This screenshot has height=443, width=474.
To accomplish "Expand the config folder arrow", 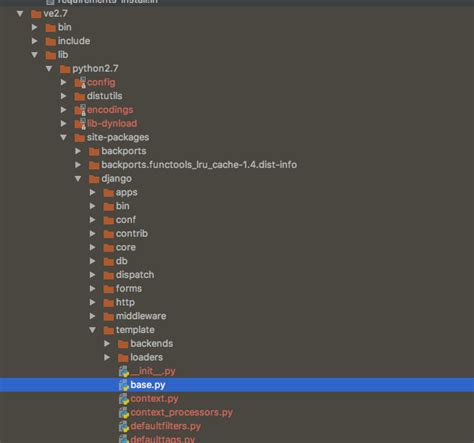I will [64, 82].
